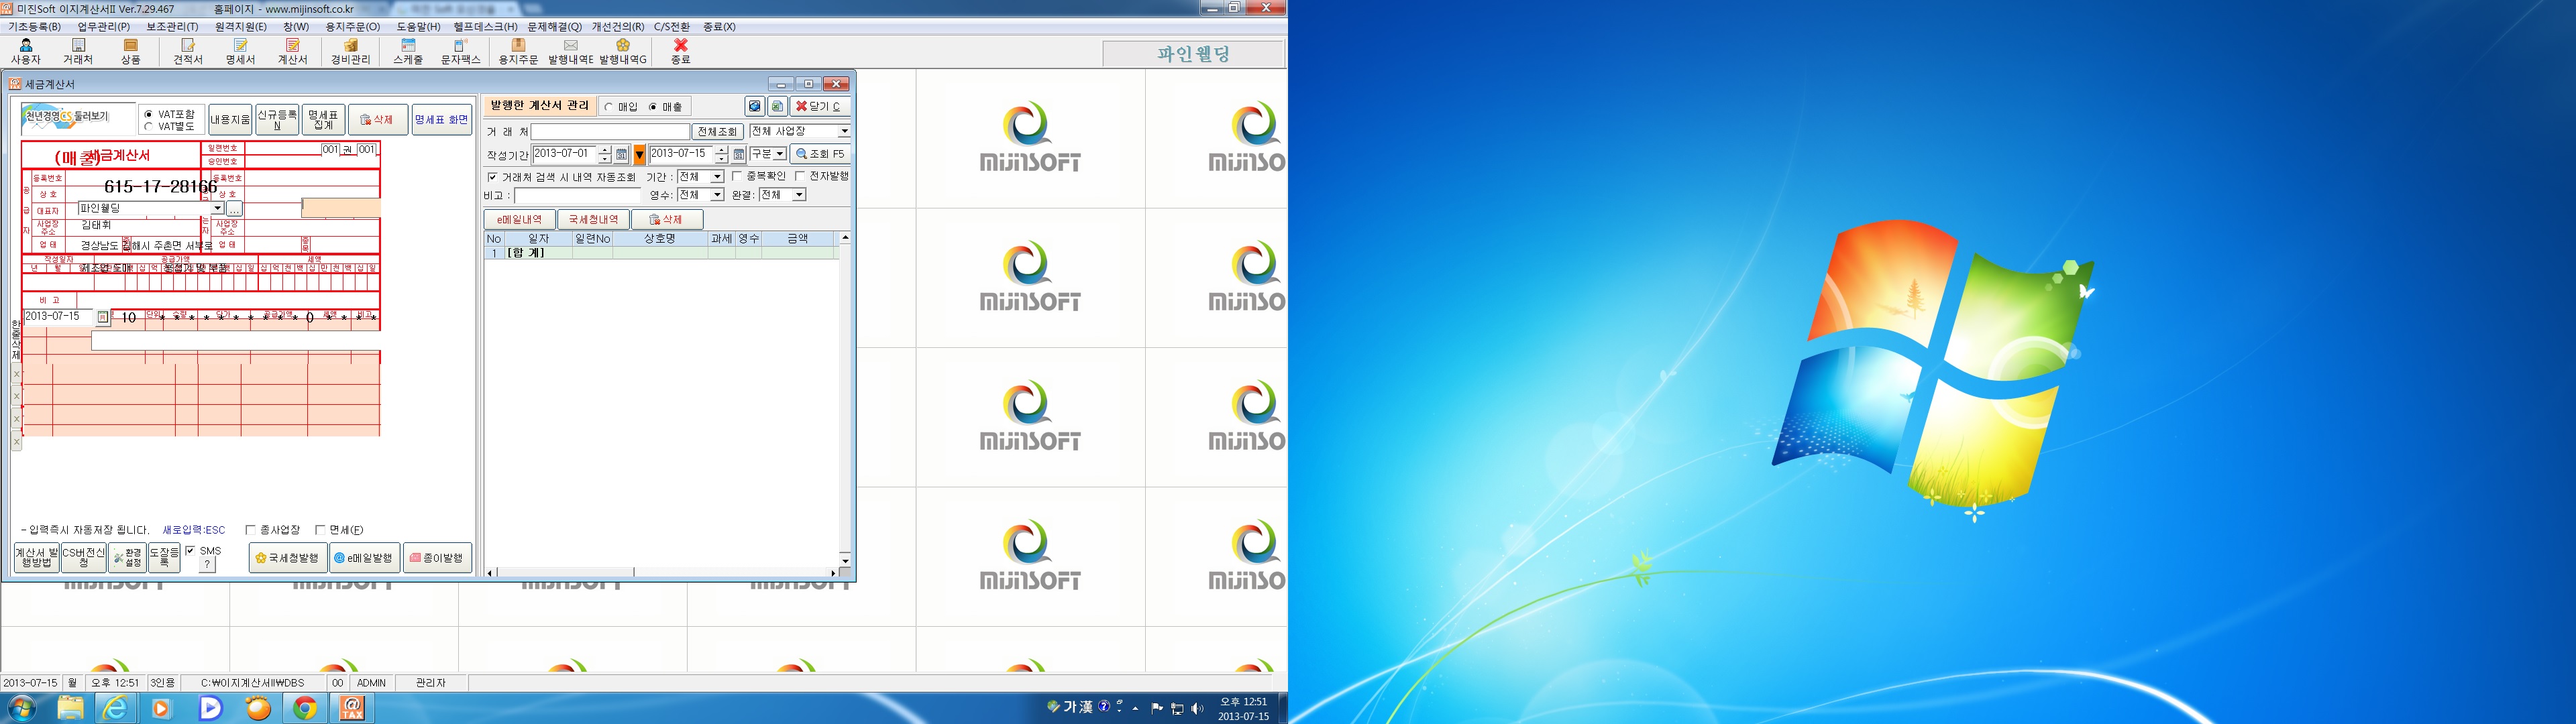Image resolution: width=2576 pixels, height=724 pixels.
Task: Open Windows Explorer folder in taskbar
Action: [x=70, y=708]
